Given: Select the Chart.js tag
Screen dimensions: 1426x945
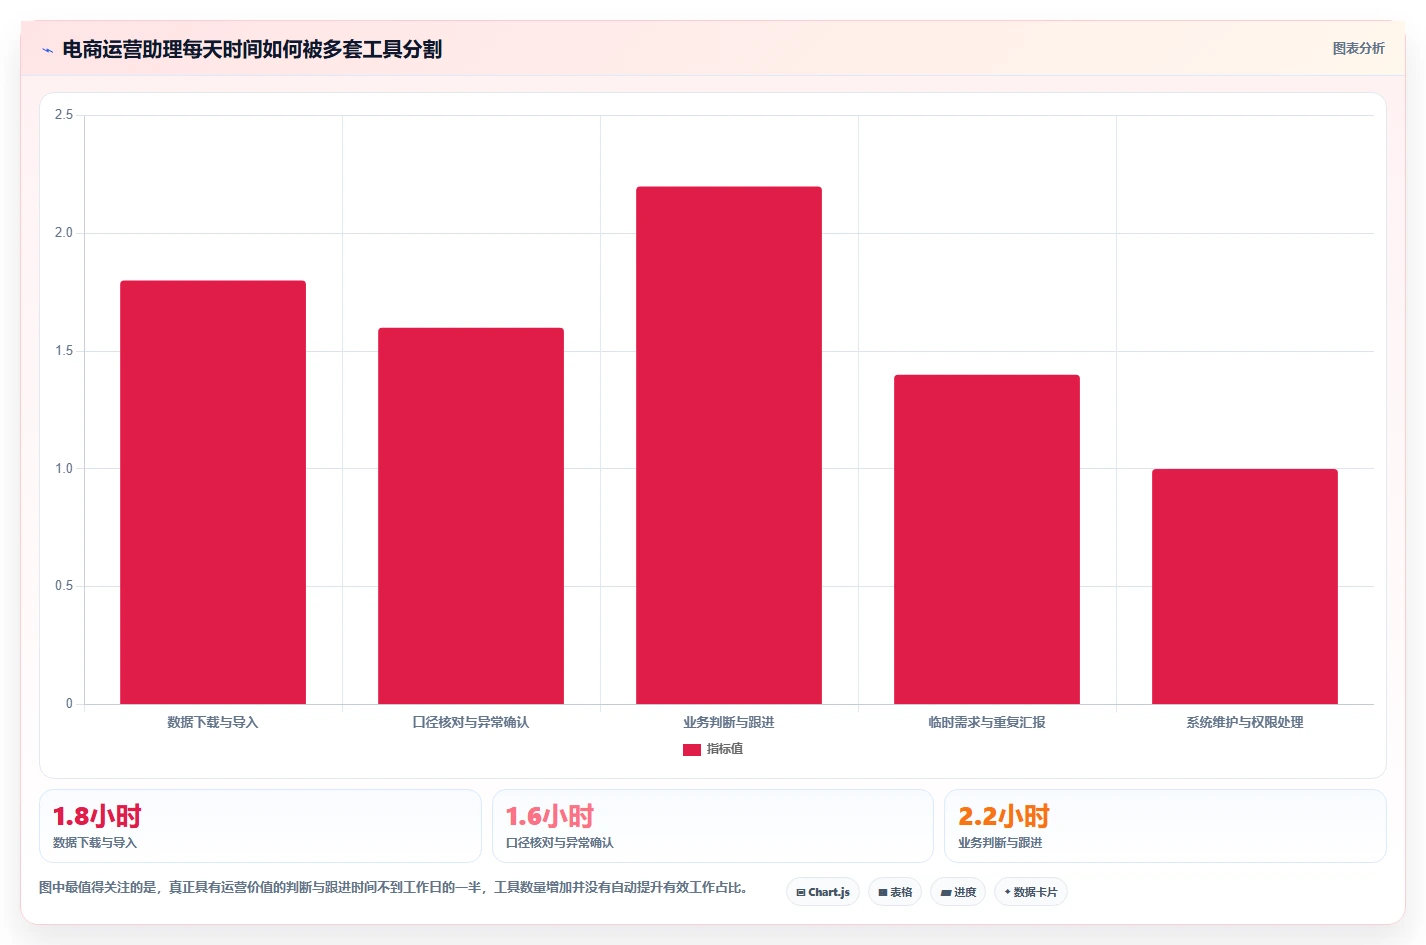Looking at the screenshot, I should (823, 892).
